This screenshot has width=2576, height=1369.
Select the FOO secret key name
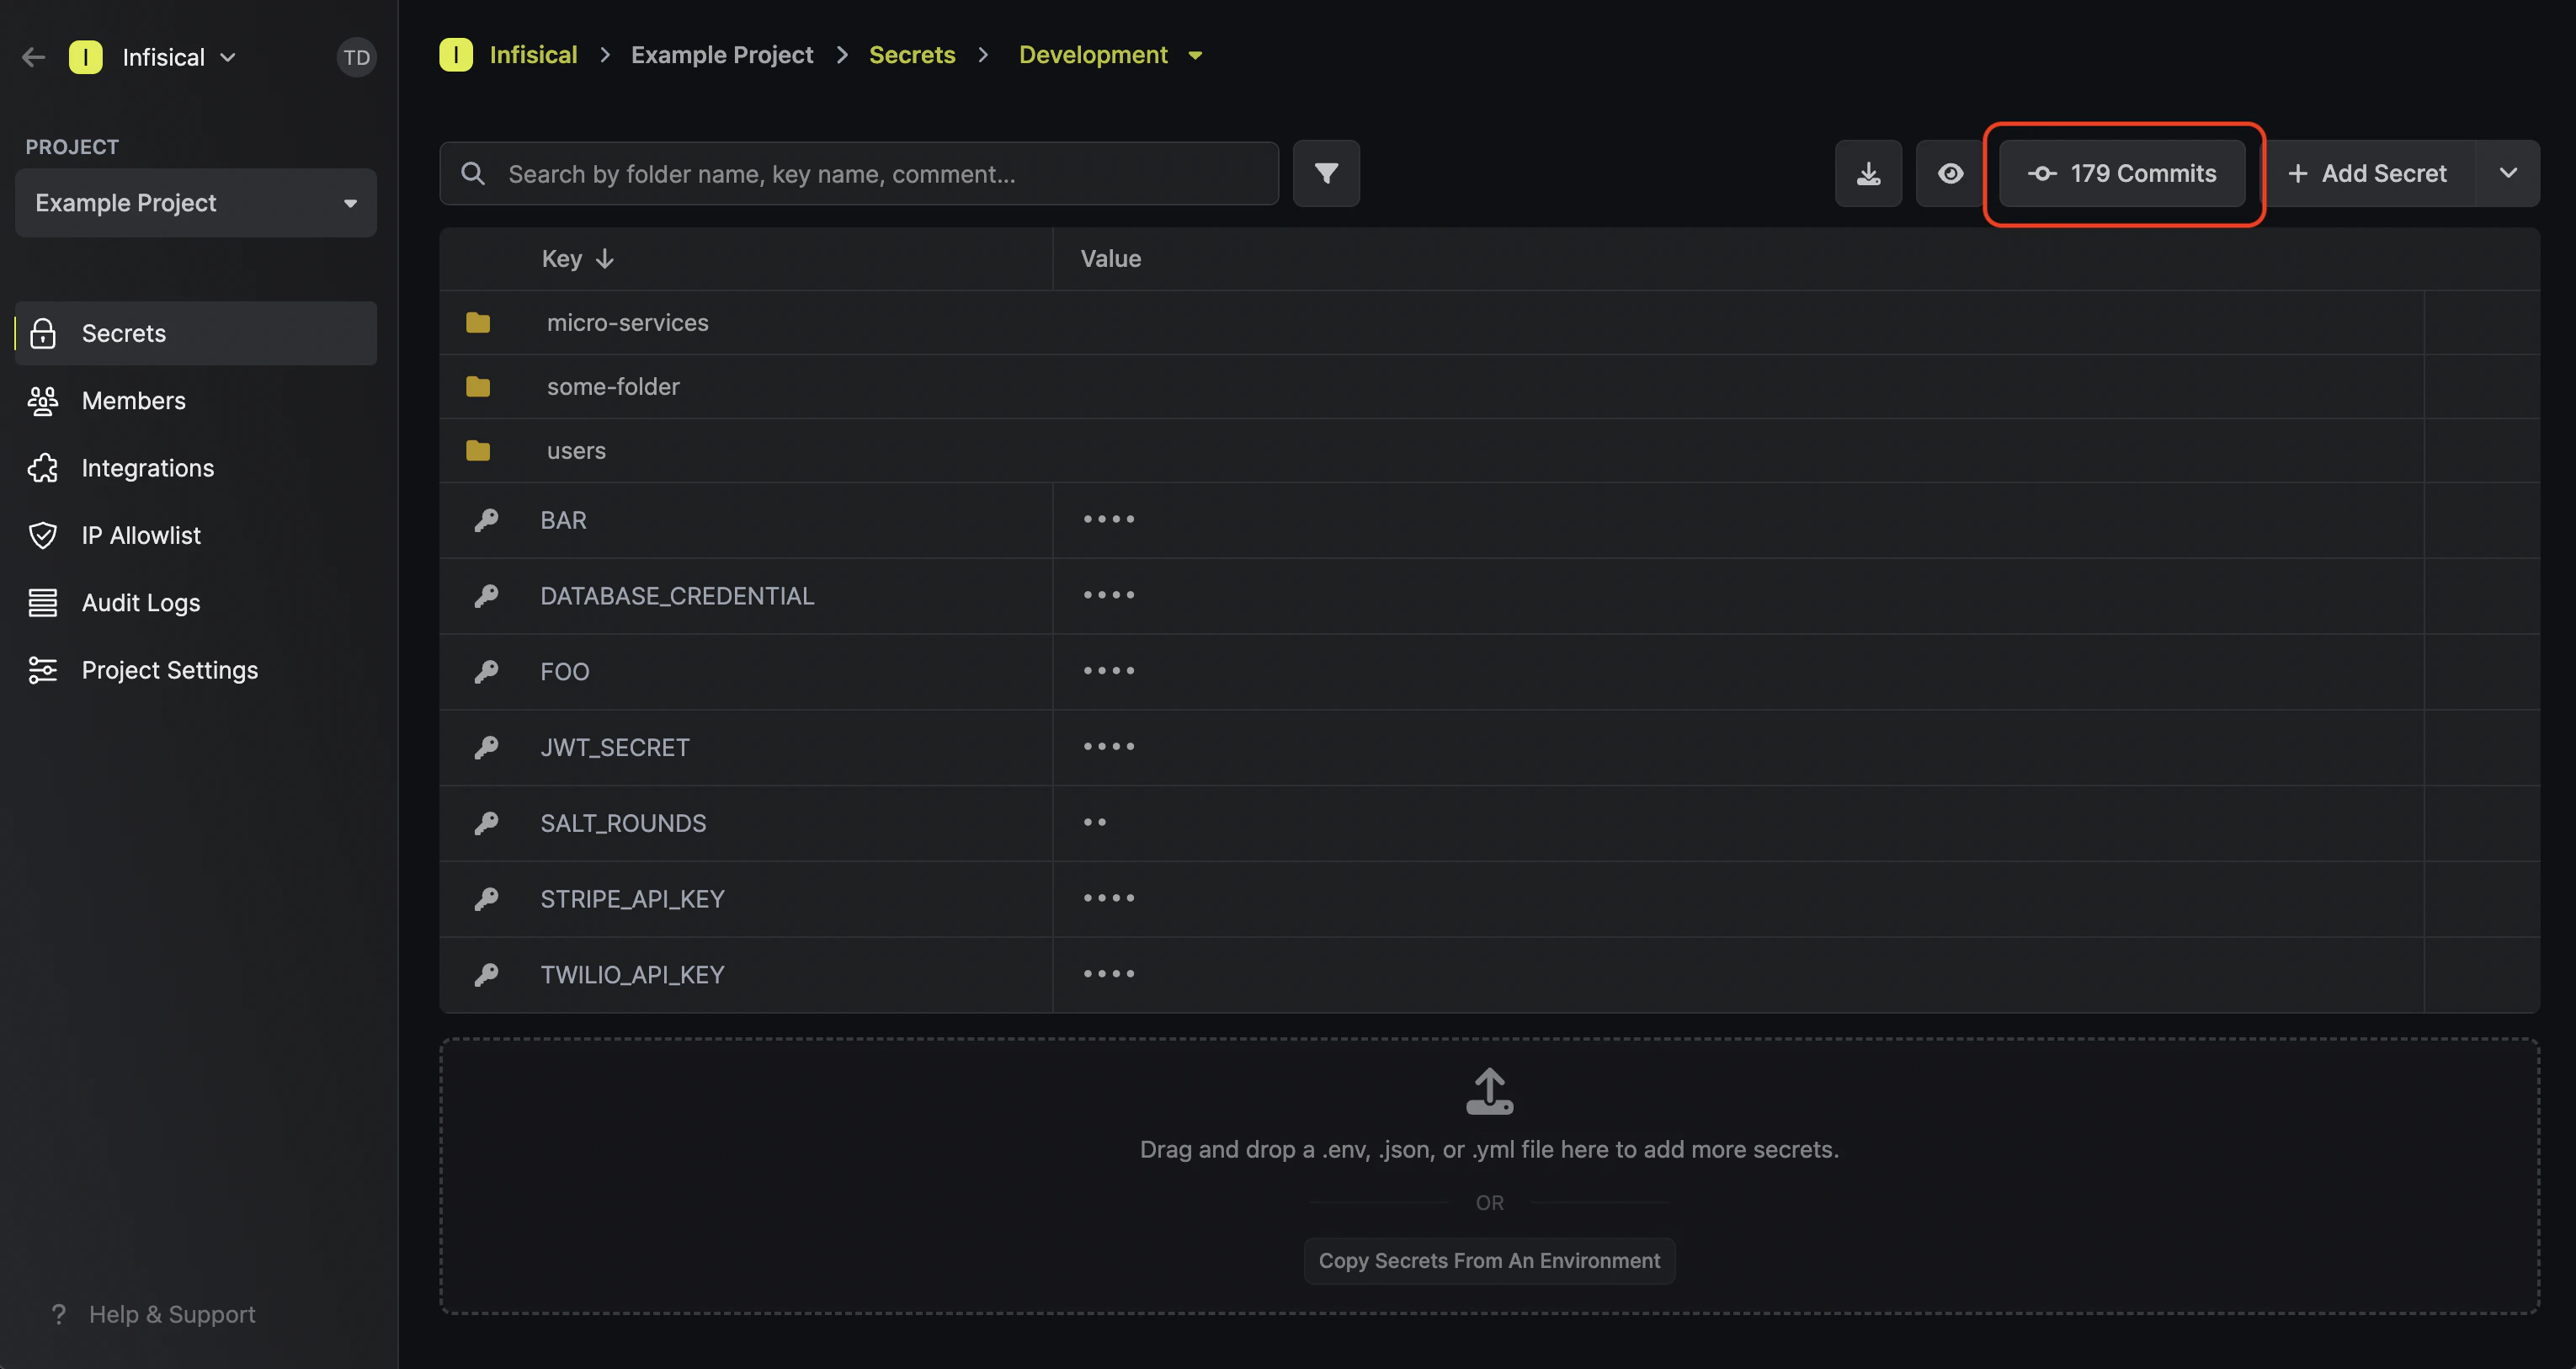(565, 672)
